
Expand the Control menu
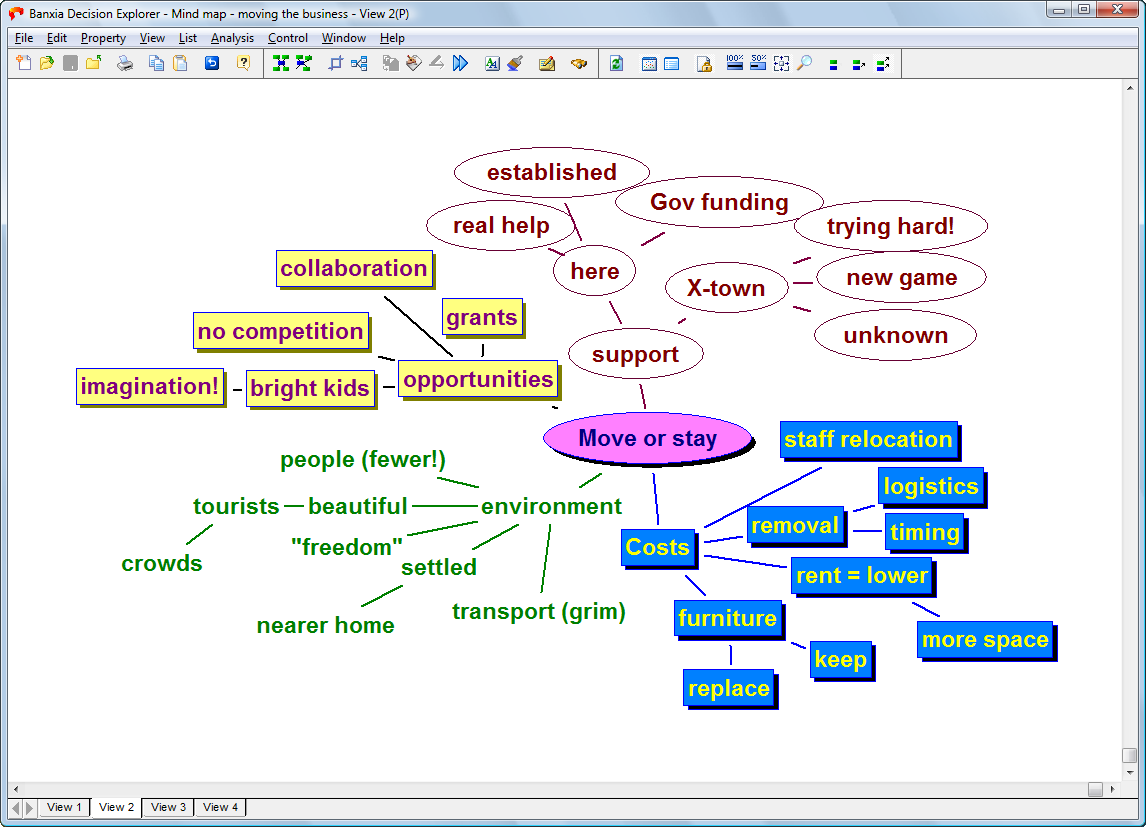pyautogui.click(x=288, y=38)
